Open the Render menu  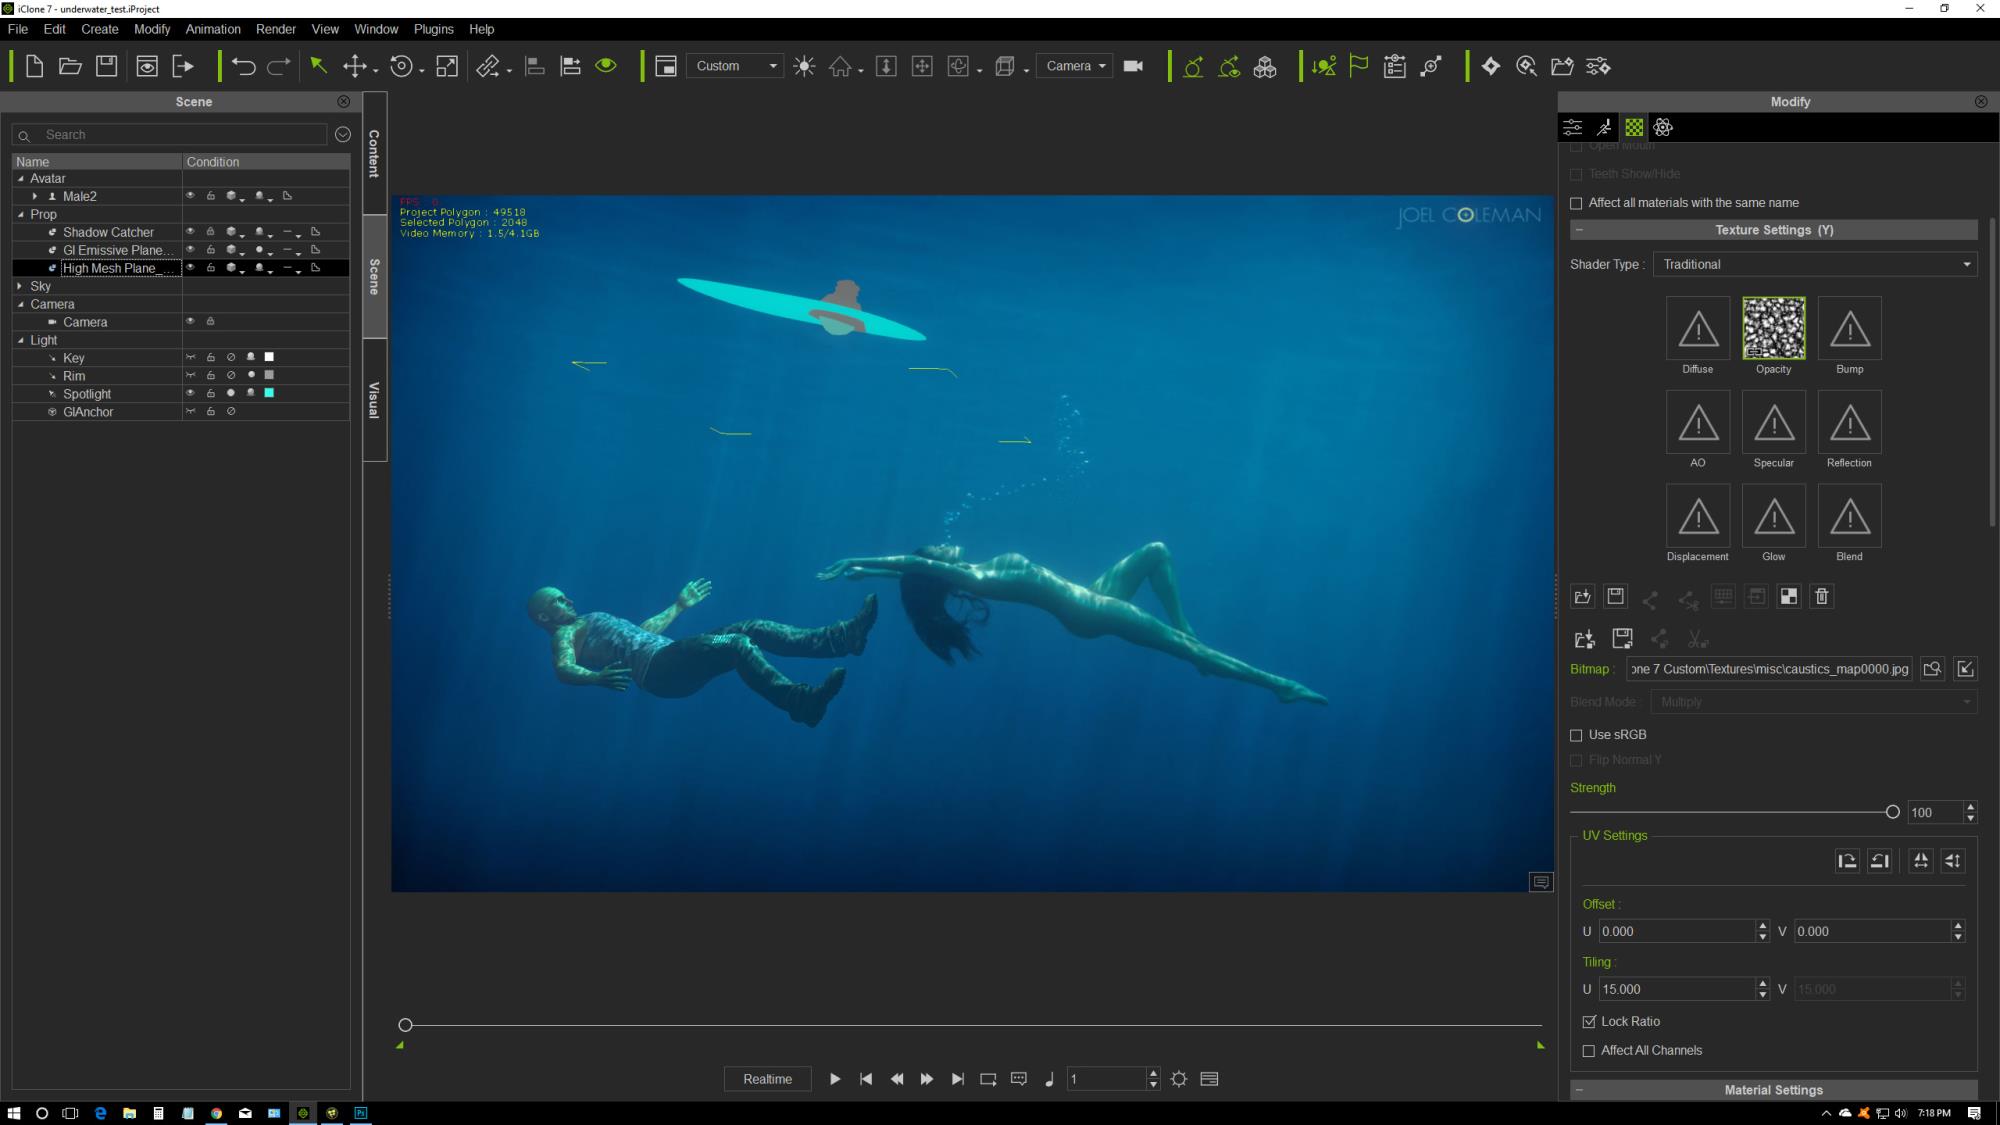click(276, 29)
